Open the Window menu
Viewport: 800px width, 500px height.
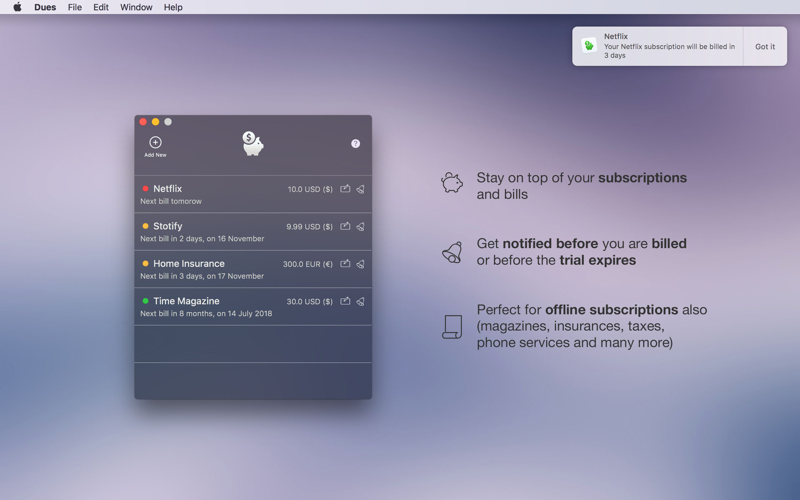(x=136, y=7)
